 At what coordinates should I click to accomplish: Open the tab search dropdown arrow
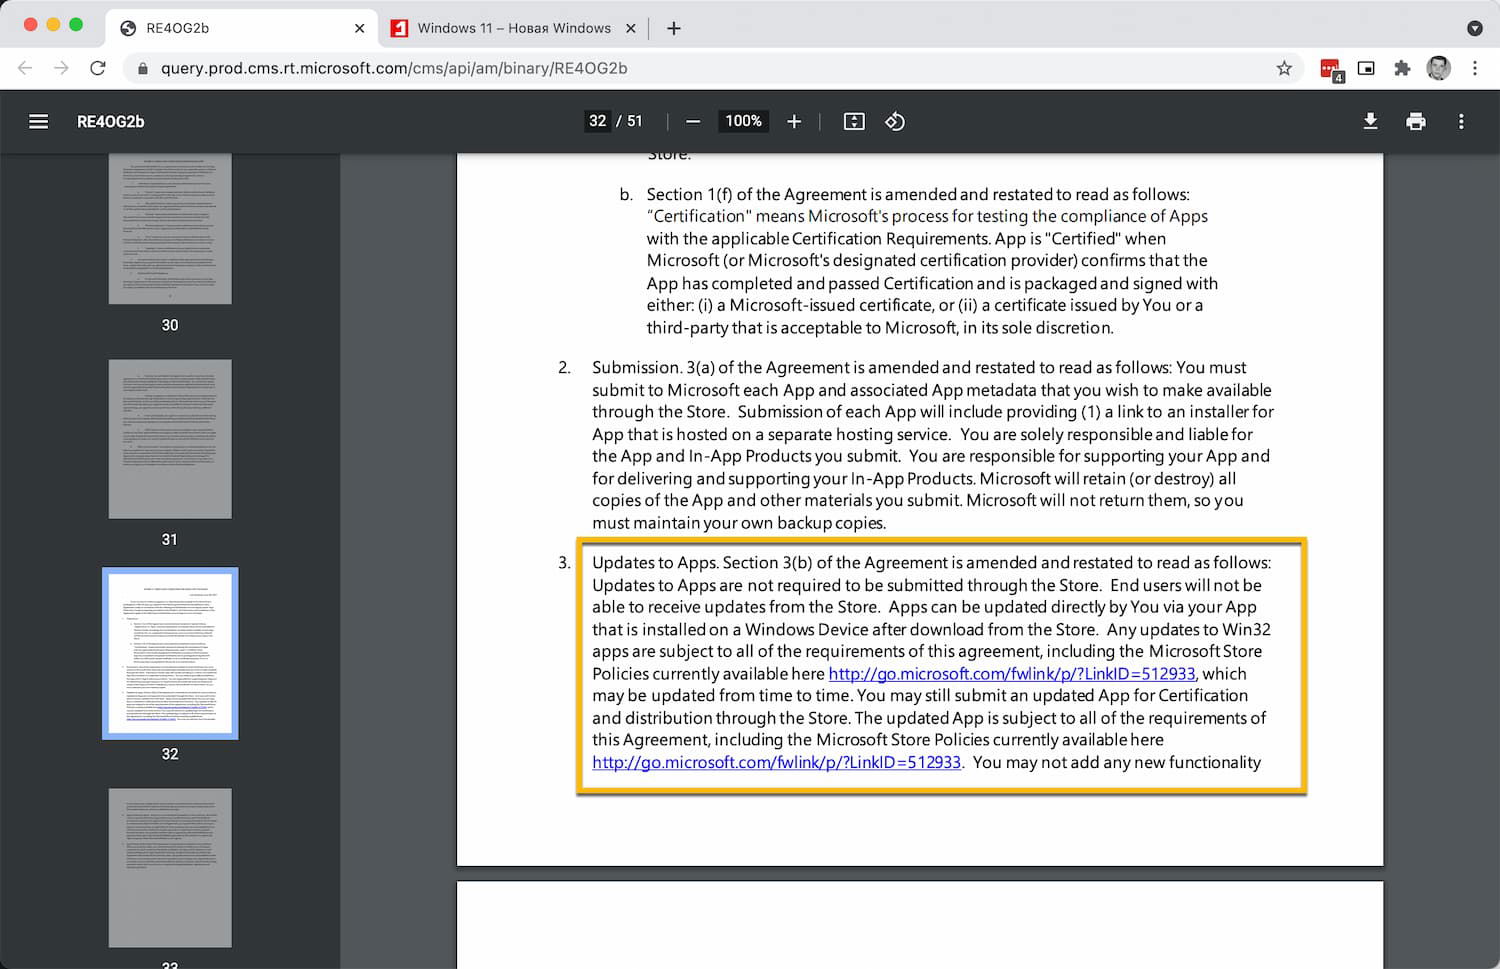[x=1474, y=28]
